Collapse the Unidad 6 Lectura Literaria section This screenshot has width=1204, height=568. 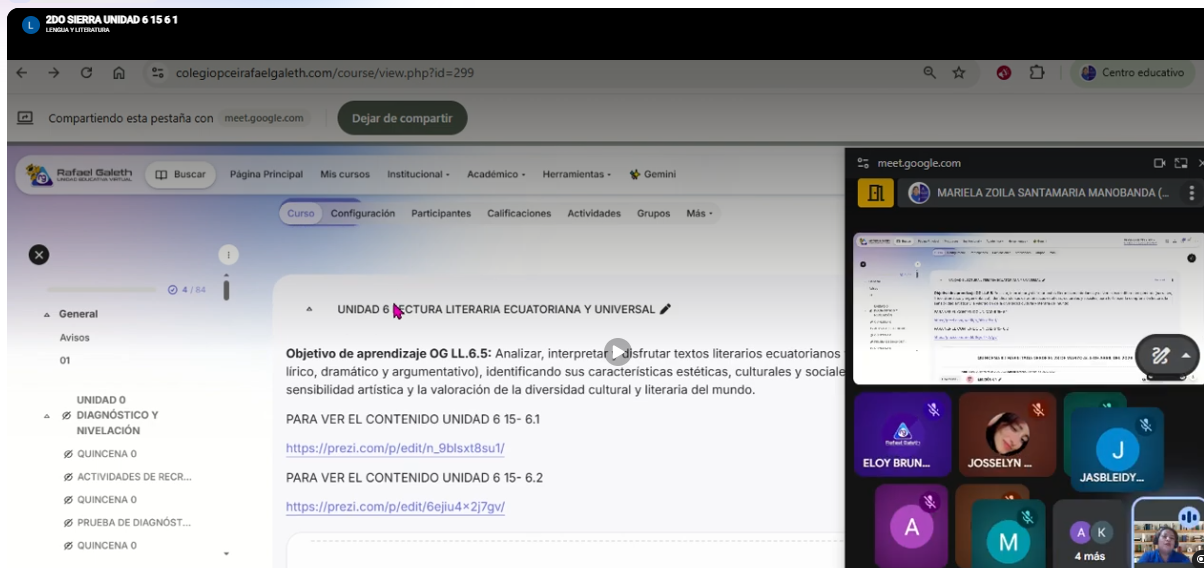point(309,310)
